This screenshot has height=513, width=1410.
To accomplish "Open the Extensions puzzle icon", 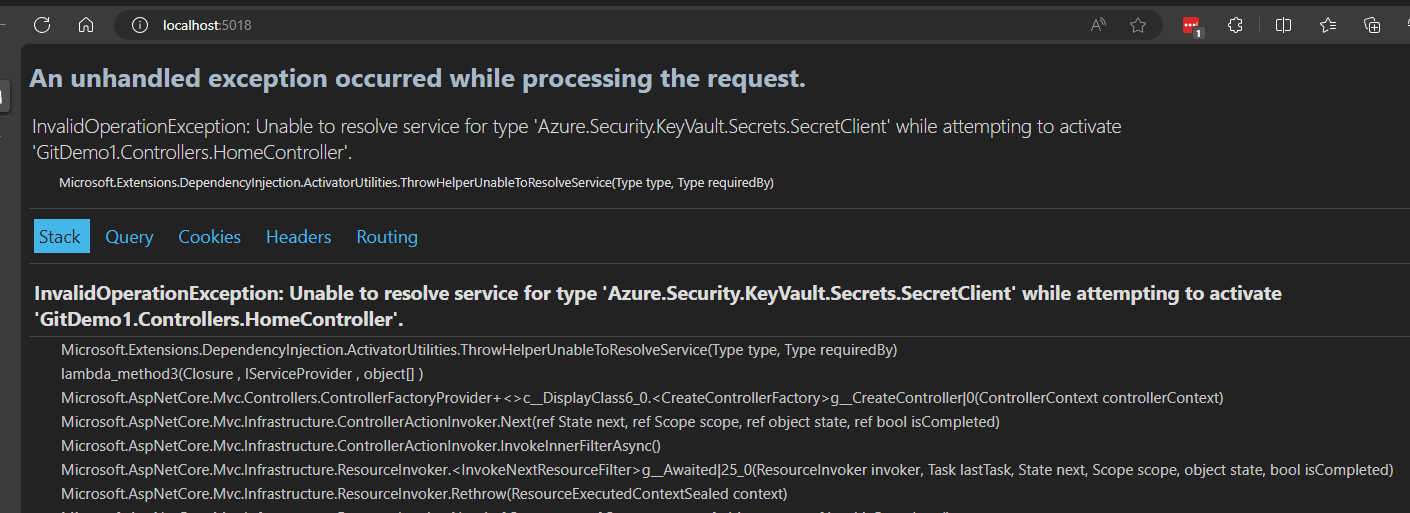I will click(x=1236, y=25).
